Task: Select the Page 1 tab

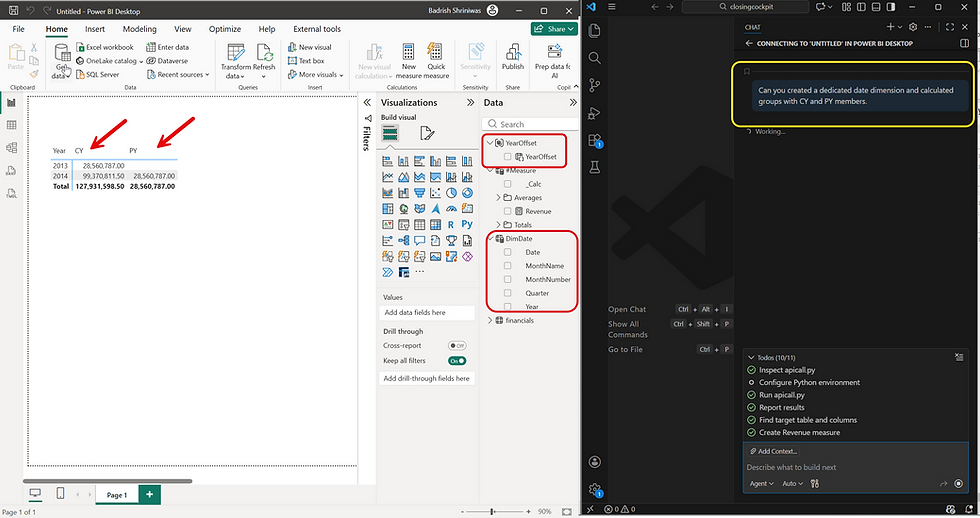Action: point(117,495)
